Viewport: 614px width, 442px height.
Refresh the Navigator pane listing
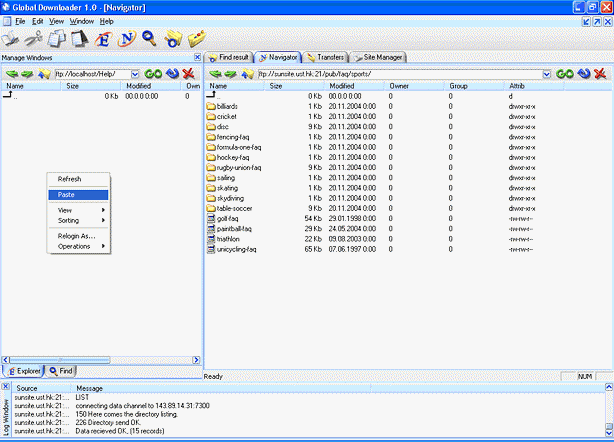[584, 74]
